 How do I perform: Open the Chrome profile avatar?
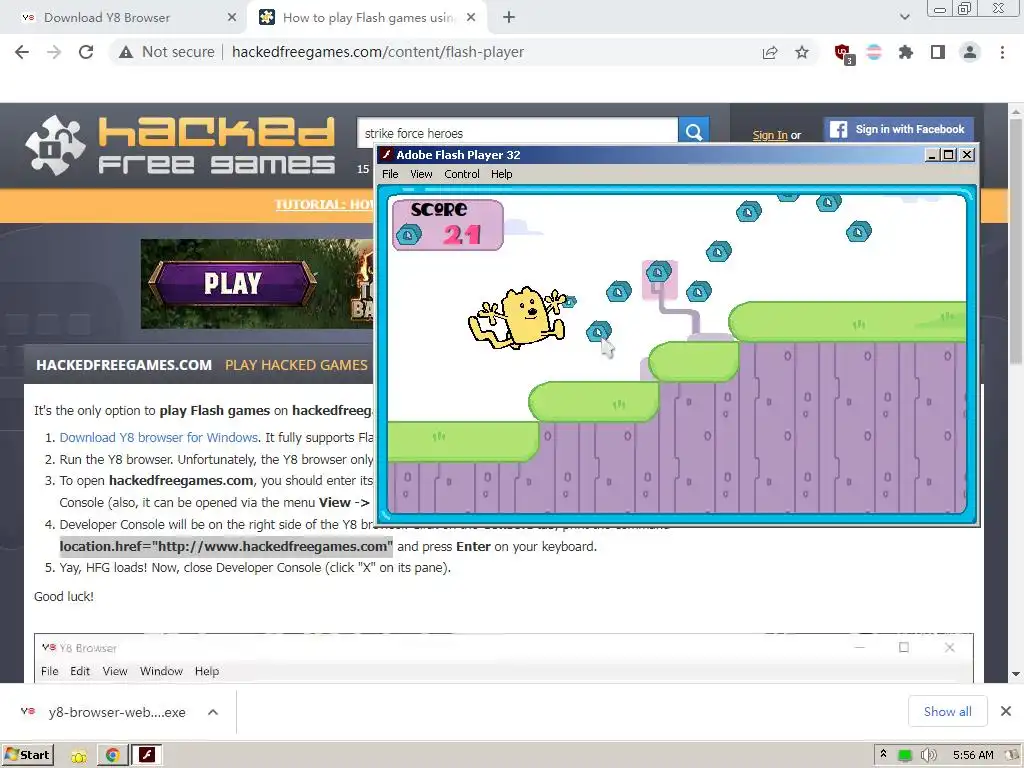pyautogui.click(x=970, y=52)
